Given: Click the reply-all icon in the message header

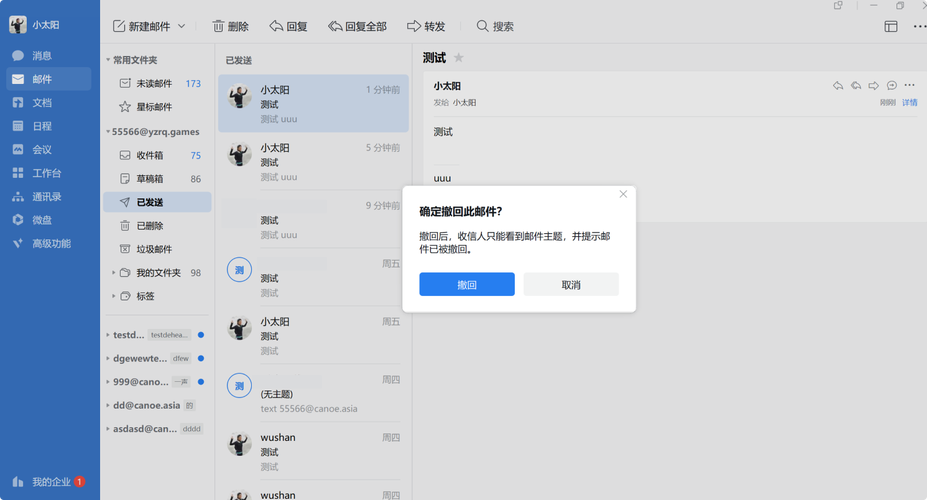Looking at the screenshot, I should click(855, 86).
